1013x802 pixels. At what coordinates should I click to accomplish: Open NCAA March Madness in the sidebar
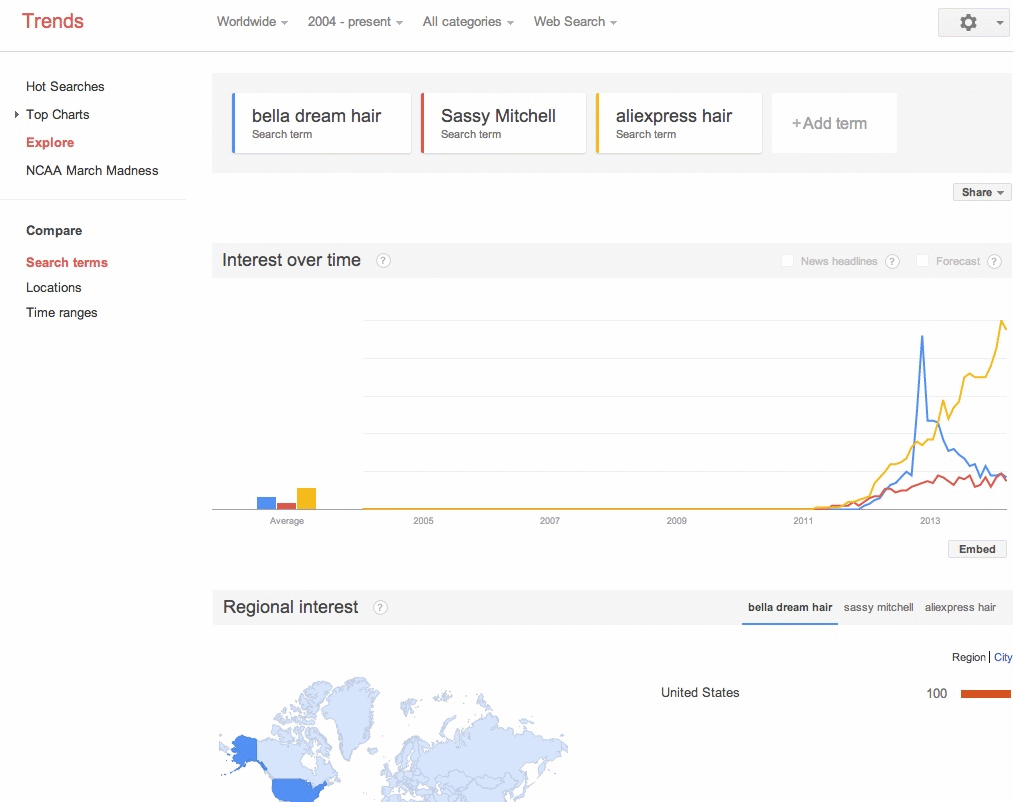92,171
